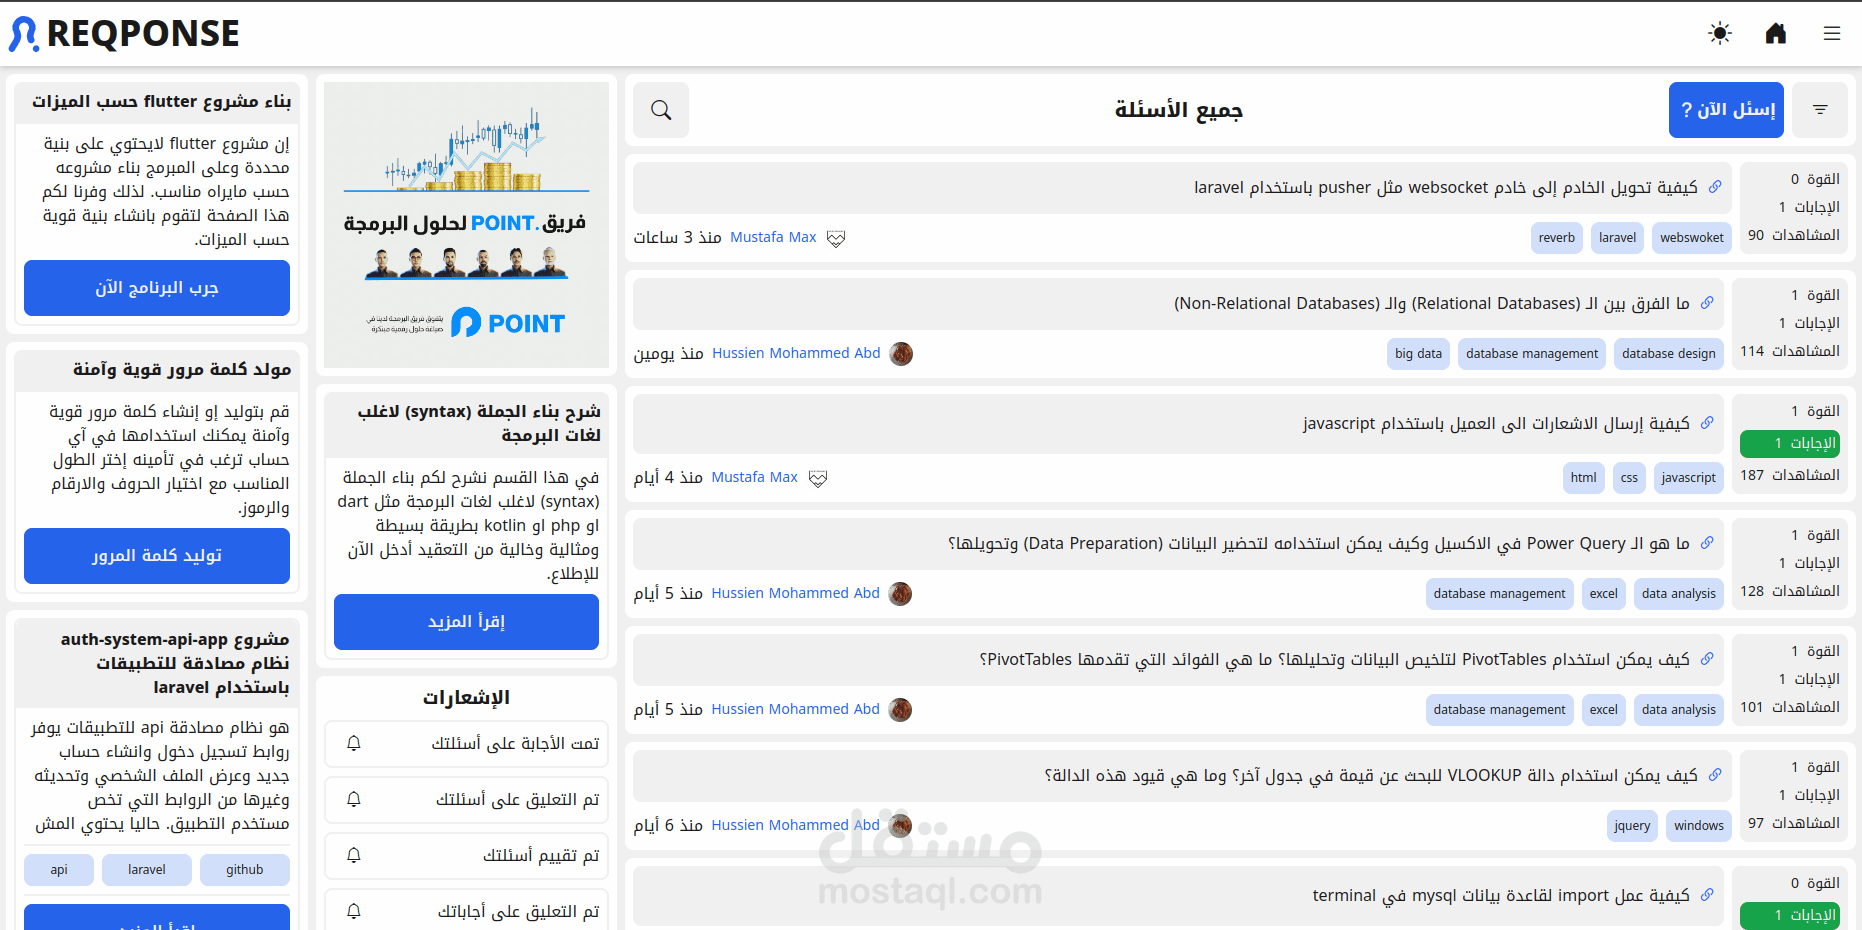The height and width of the screenshot is (930, 1862).
Task: Click bell icon for 'تم التعليق على أسئلتك'
Action: click(x=353, y=800)
